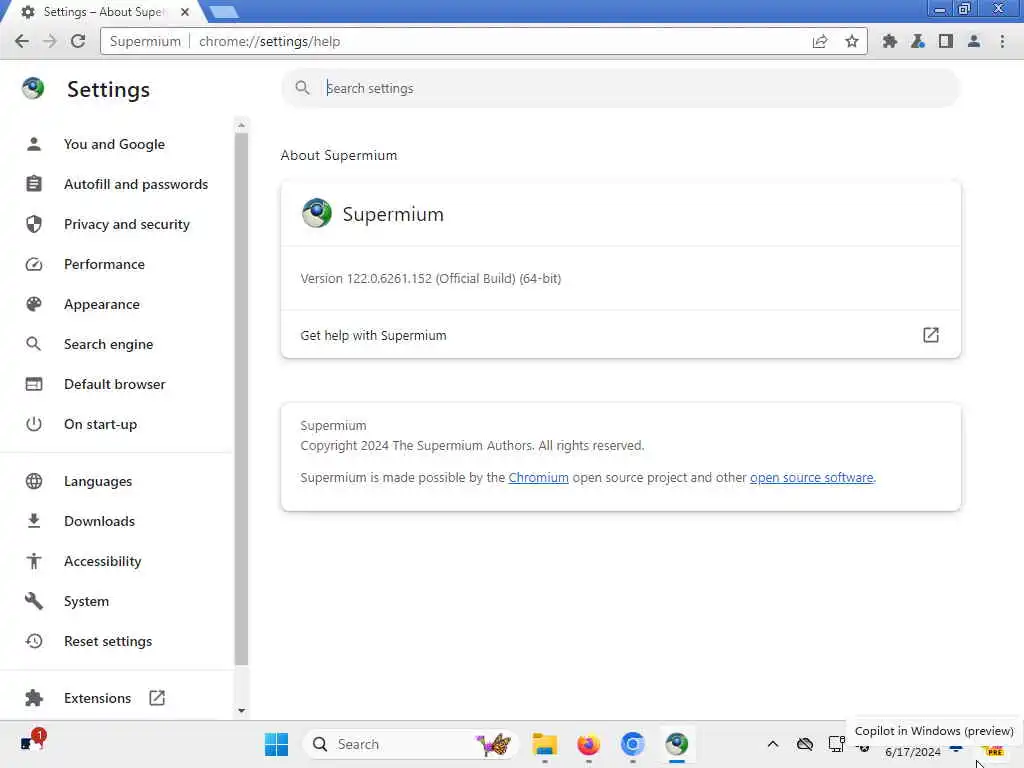Click the search magnifier in settings
Viewport: 1024px width, 768px height.
[302, 88]
